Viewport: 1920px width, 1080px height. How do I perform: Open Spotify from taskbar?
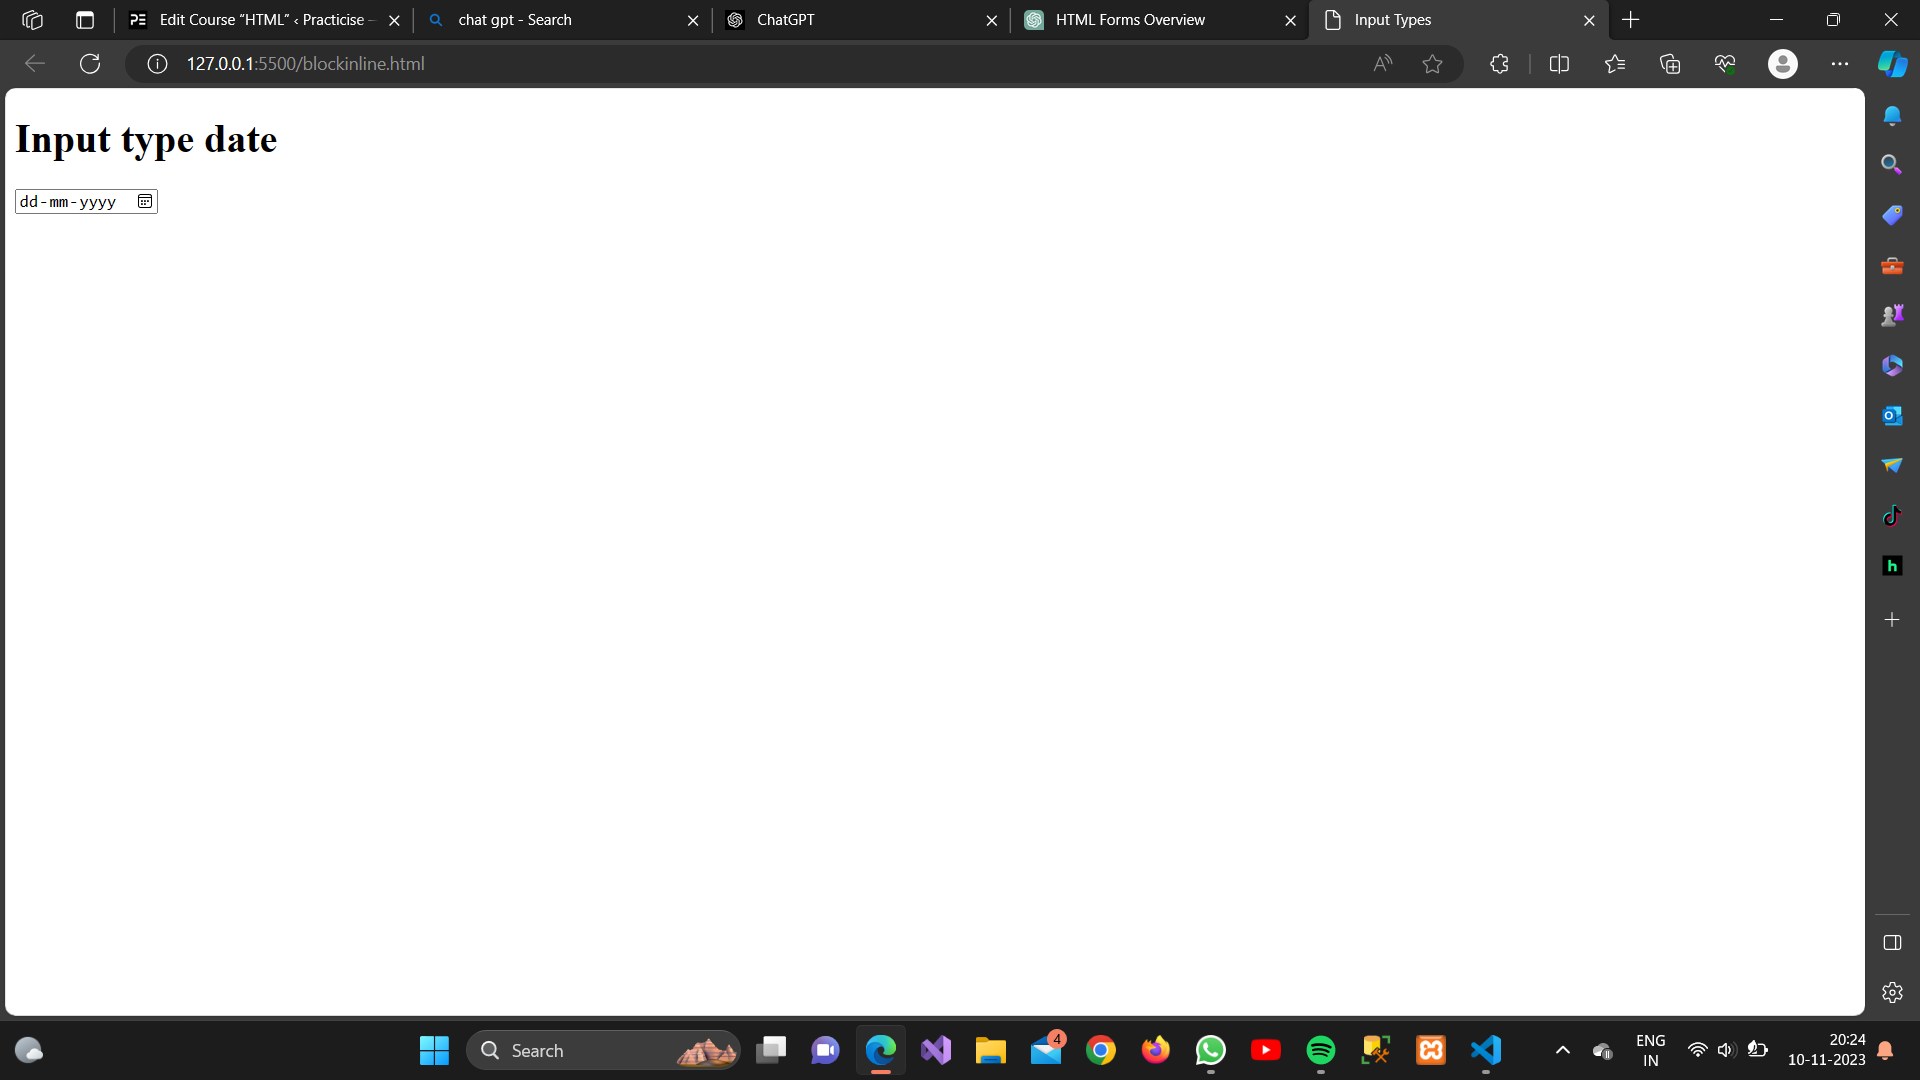coord(1321,1051)
